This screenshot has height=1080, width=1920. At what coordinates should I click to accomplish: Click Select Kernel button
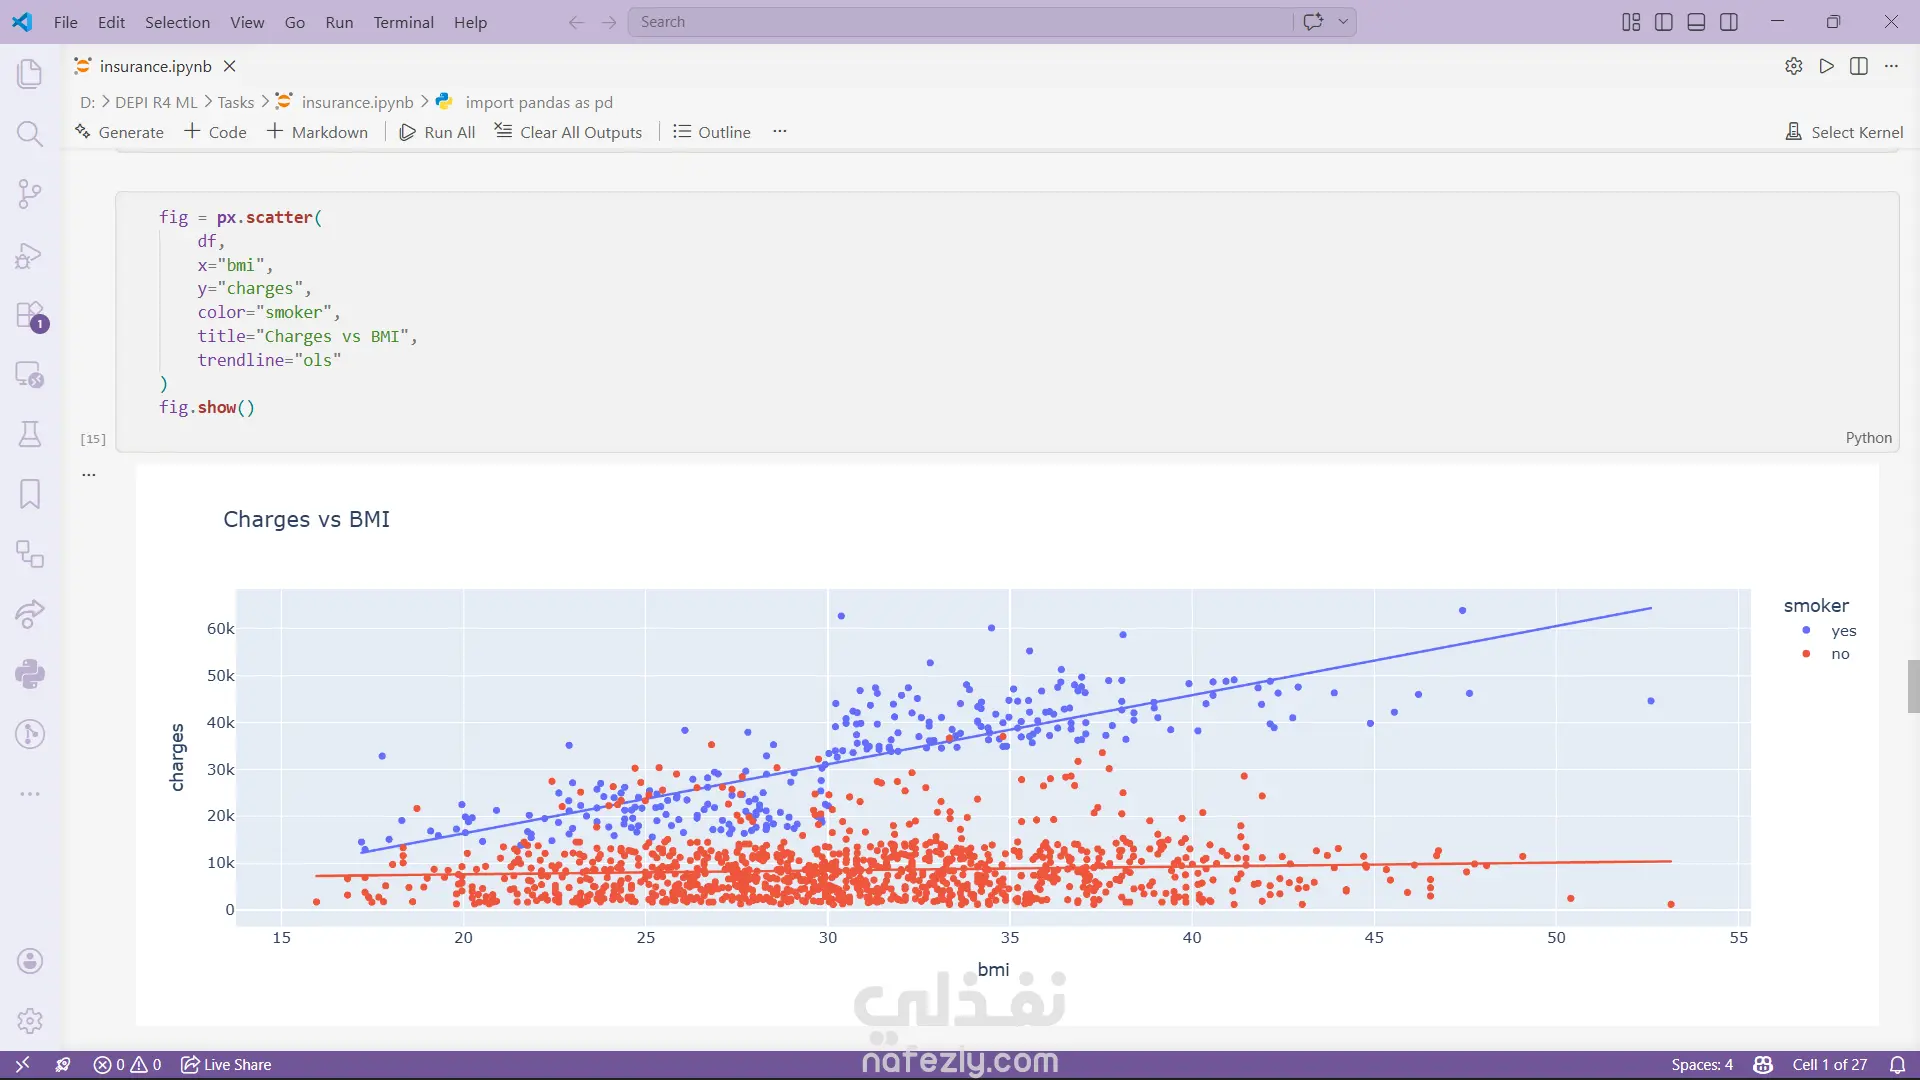click(1844, 132)
